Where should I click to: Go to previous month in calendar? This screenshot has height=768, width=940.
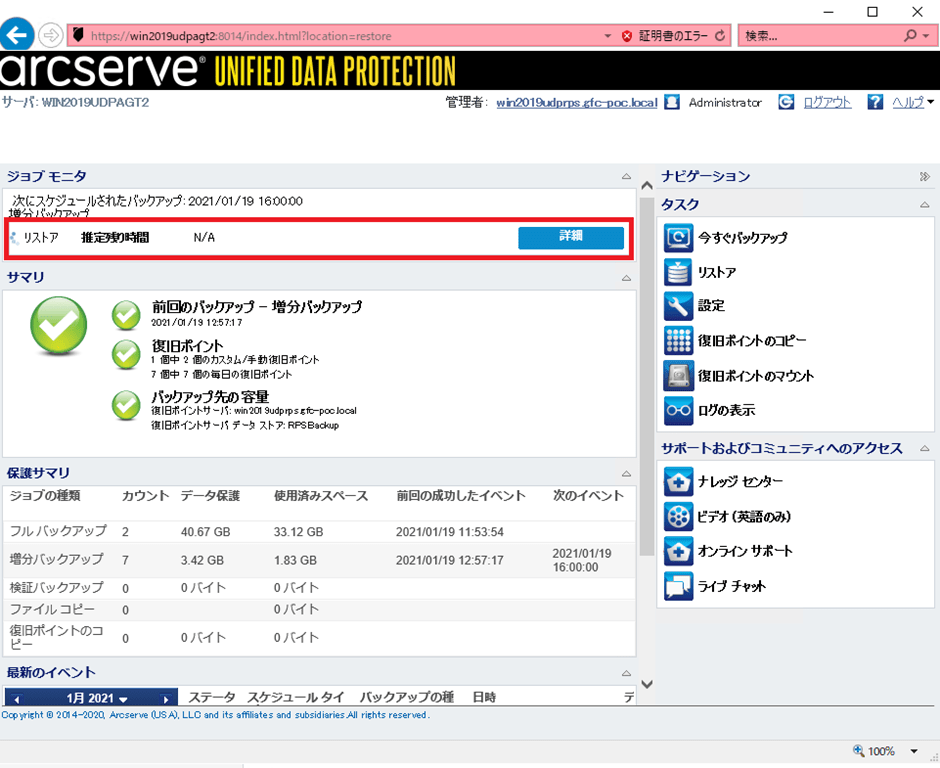[x=16, y=698]
